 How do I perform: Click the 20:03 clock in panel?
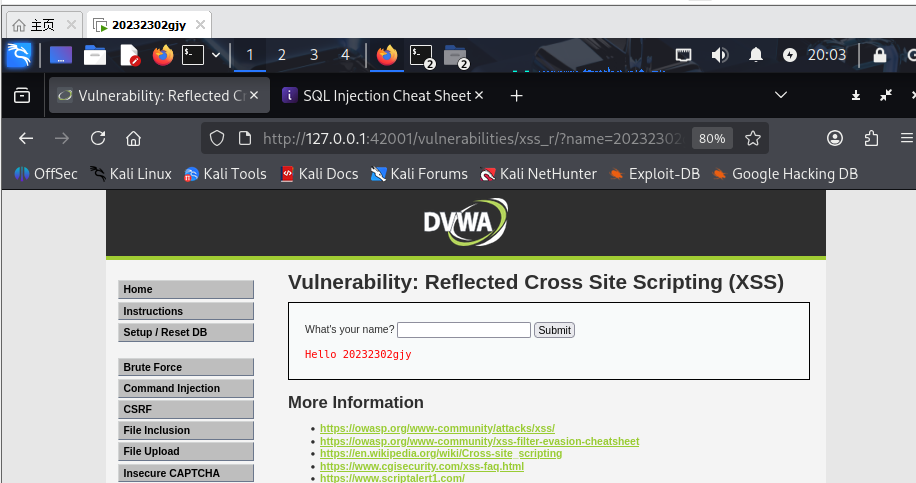click(827, 55)
